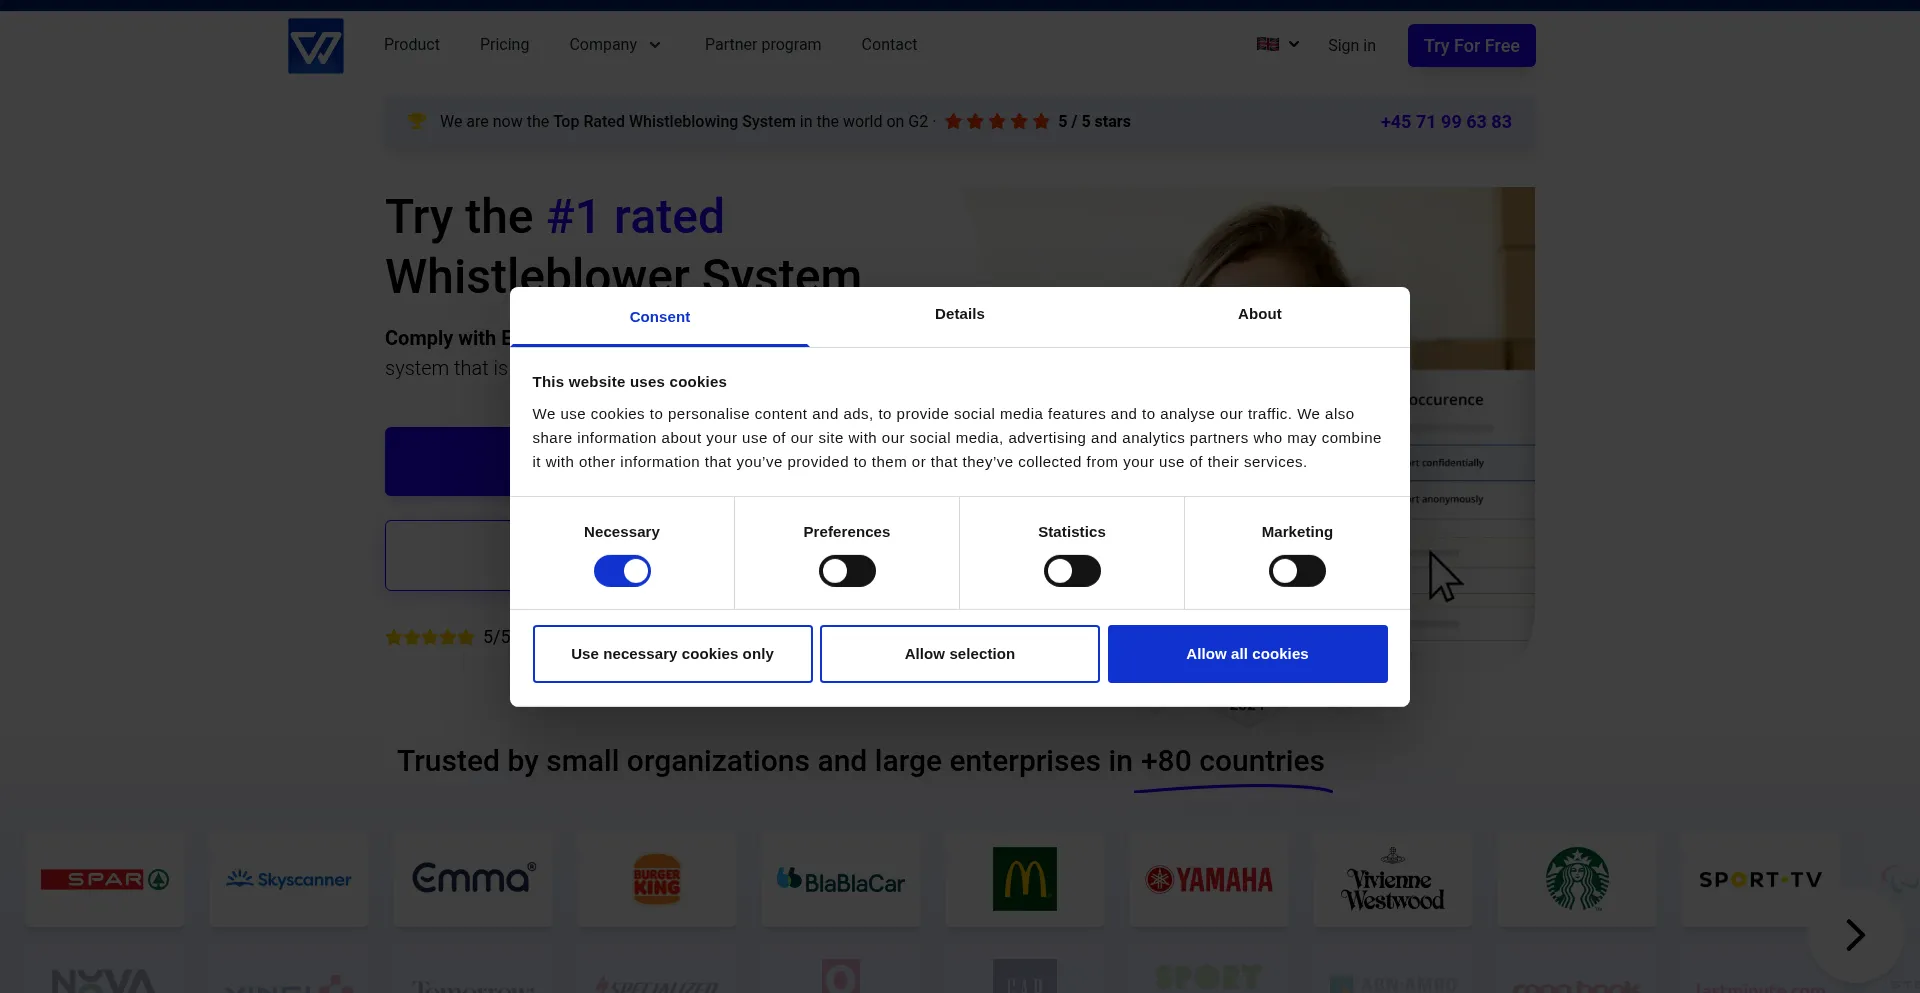Screen dimensions: 1920x993
Task: Enable the Marketing cookies toggle
Action: pos(1296,570)
